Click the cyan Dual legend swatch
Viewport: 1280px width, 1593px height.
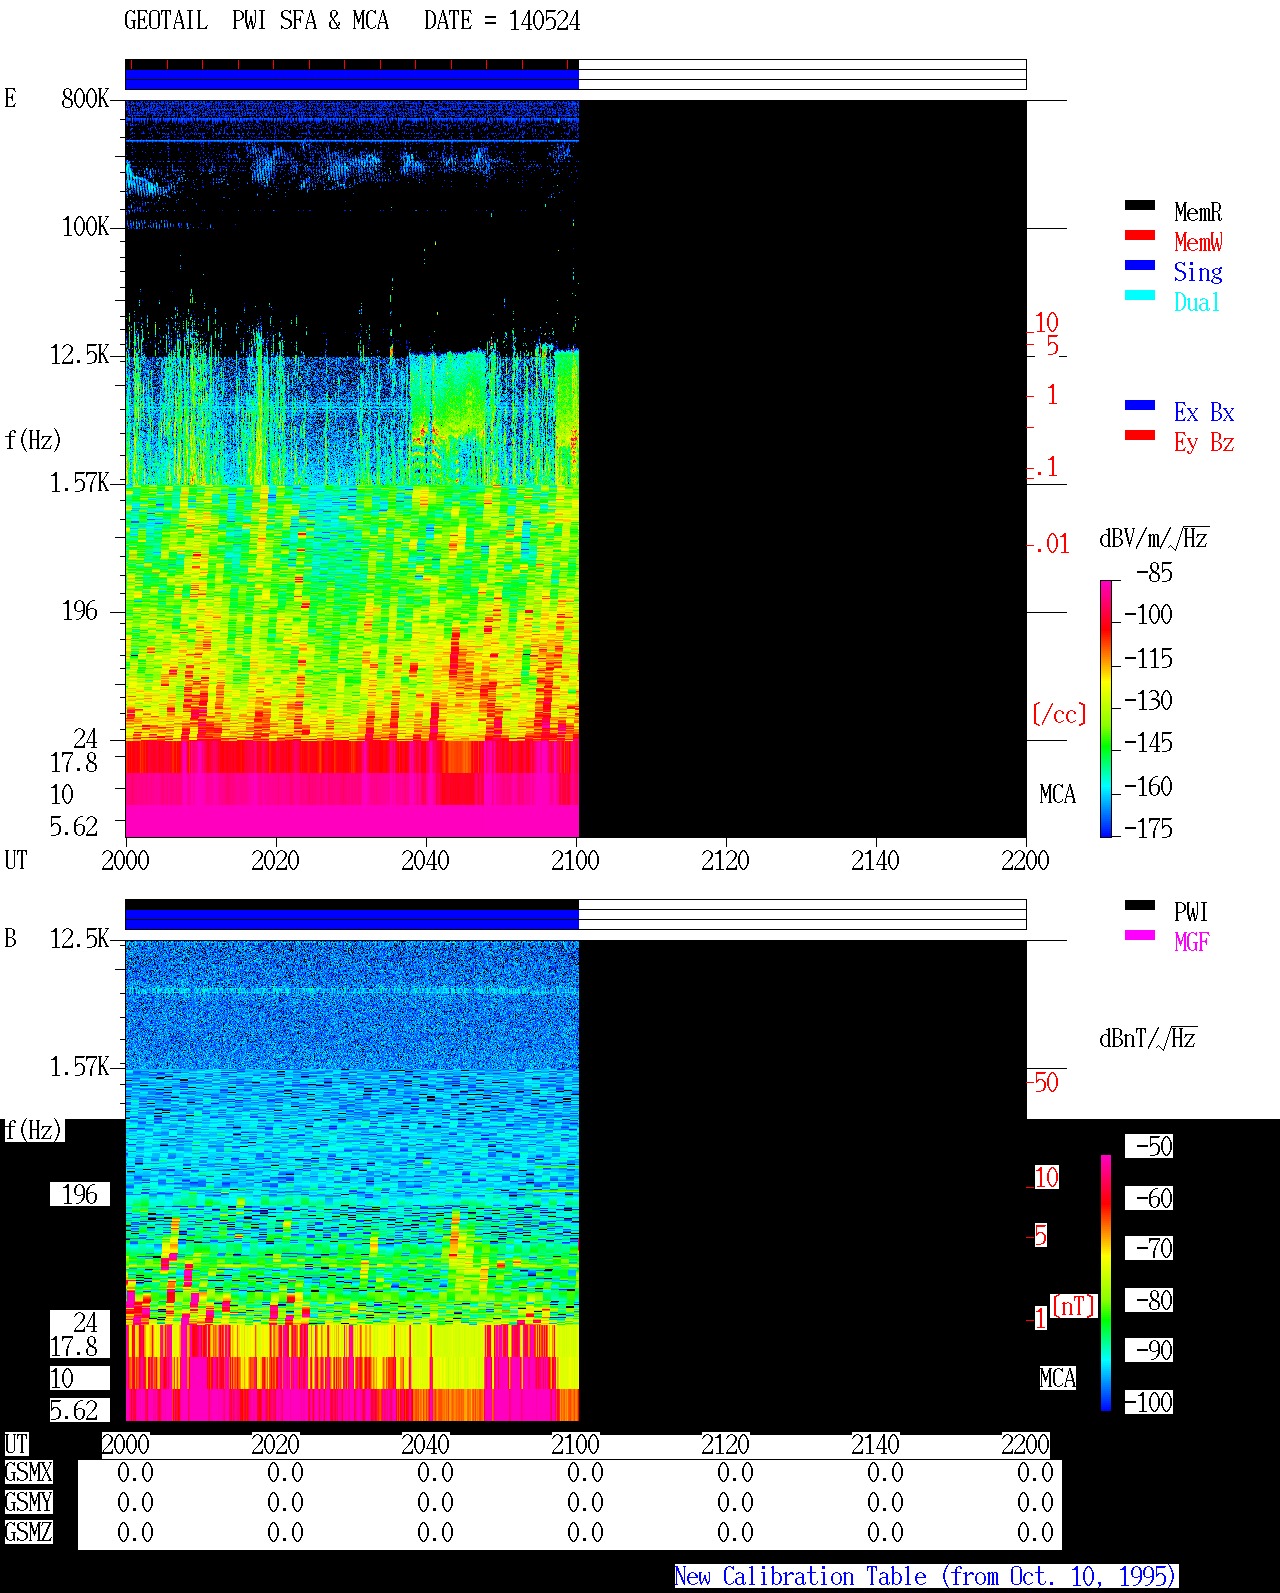1140,295
